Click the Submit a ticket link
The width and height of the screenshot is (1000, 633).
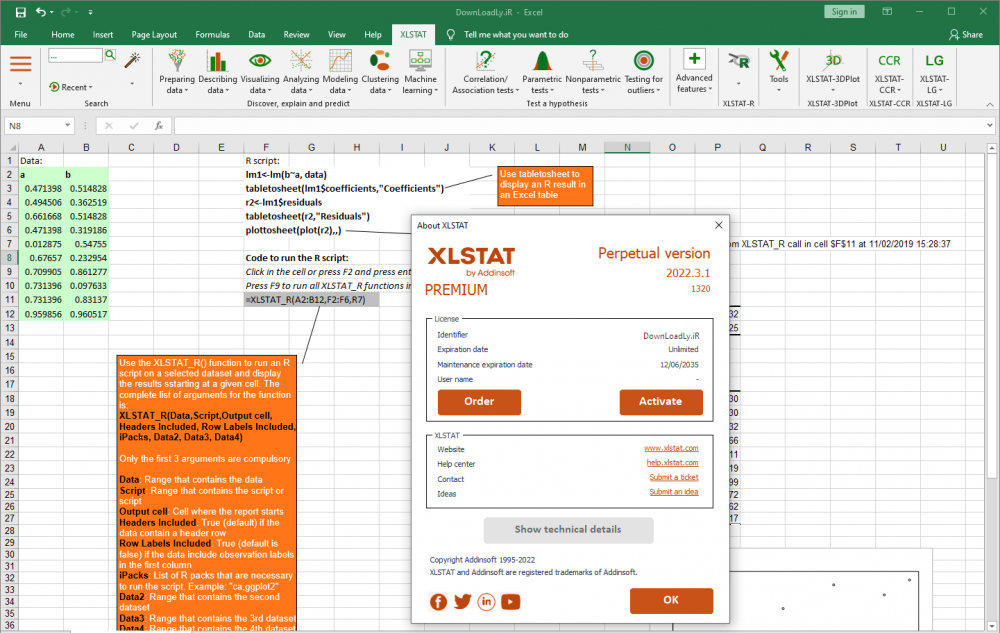point(673,477)
